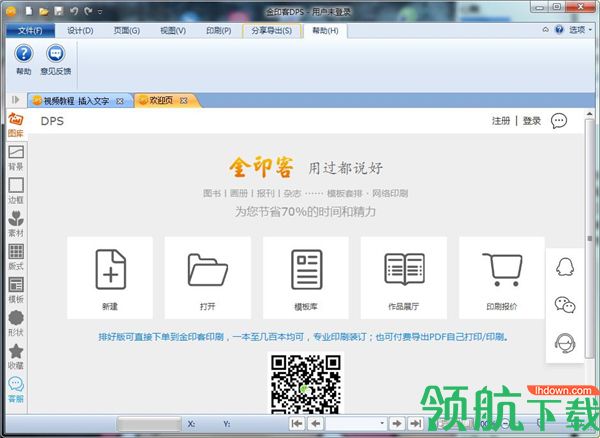This screenshot has height=438, width=600.
Task: Open the page selector combo box
Action: click(356, 423)
